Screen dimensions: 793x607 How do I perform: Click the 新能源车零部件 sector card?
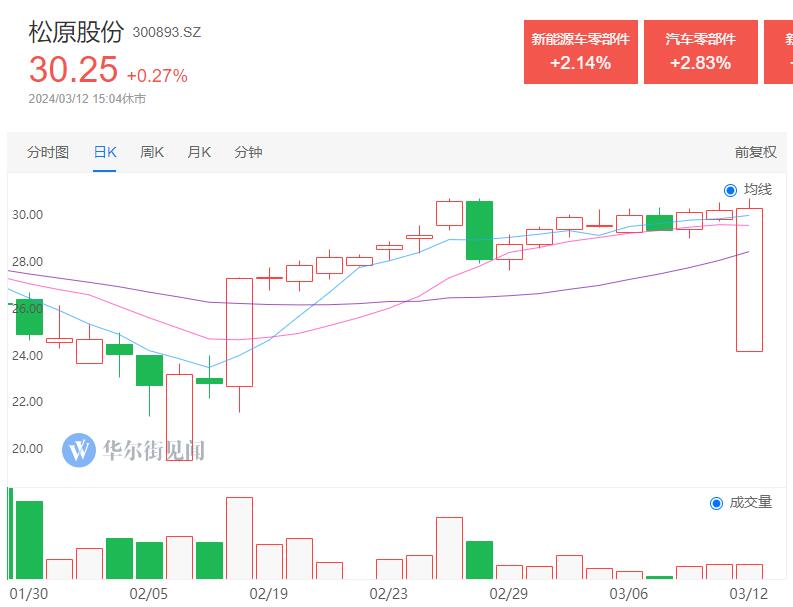[580, 51]
